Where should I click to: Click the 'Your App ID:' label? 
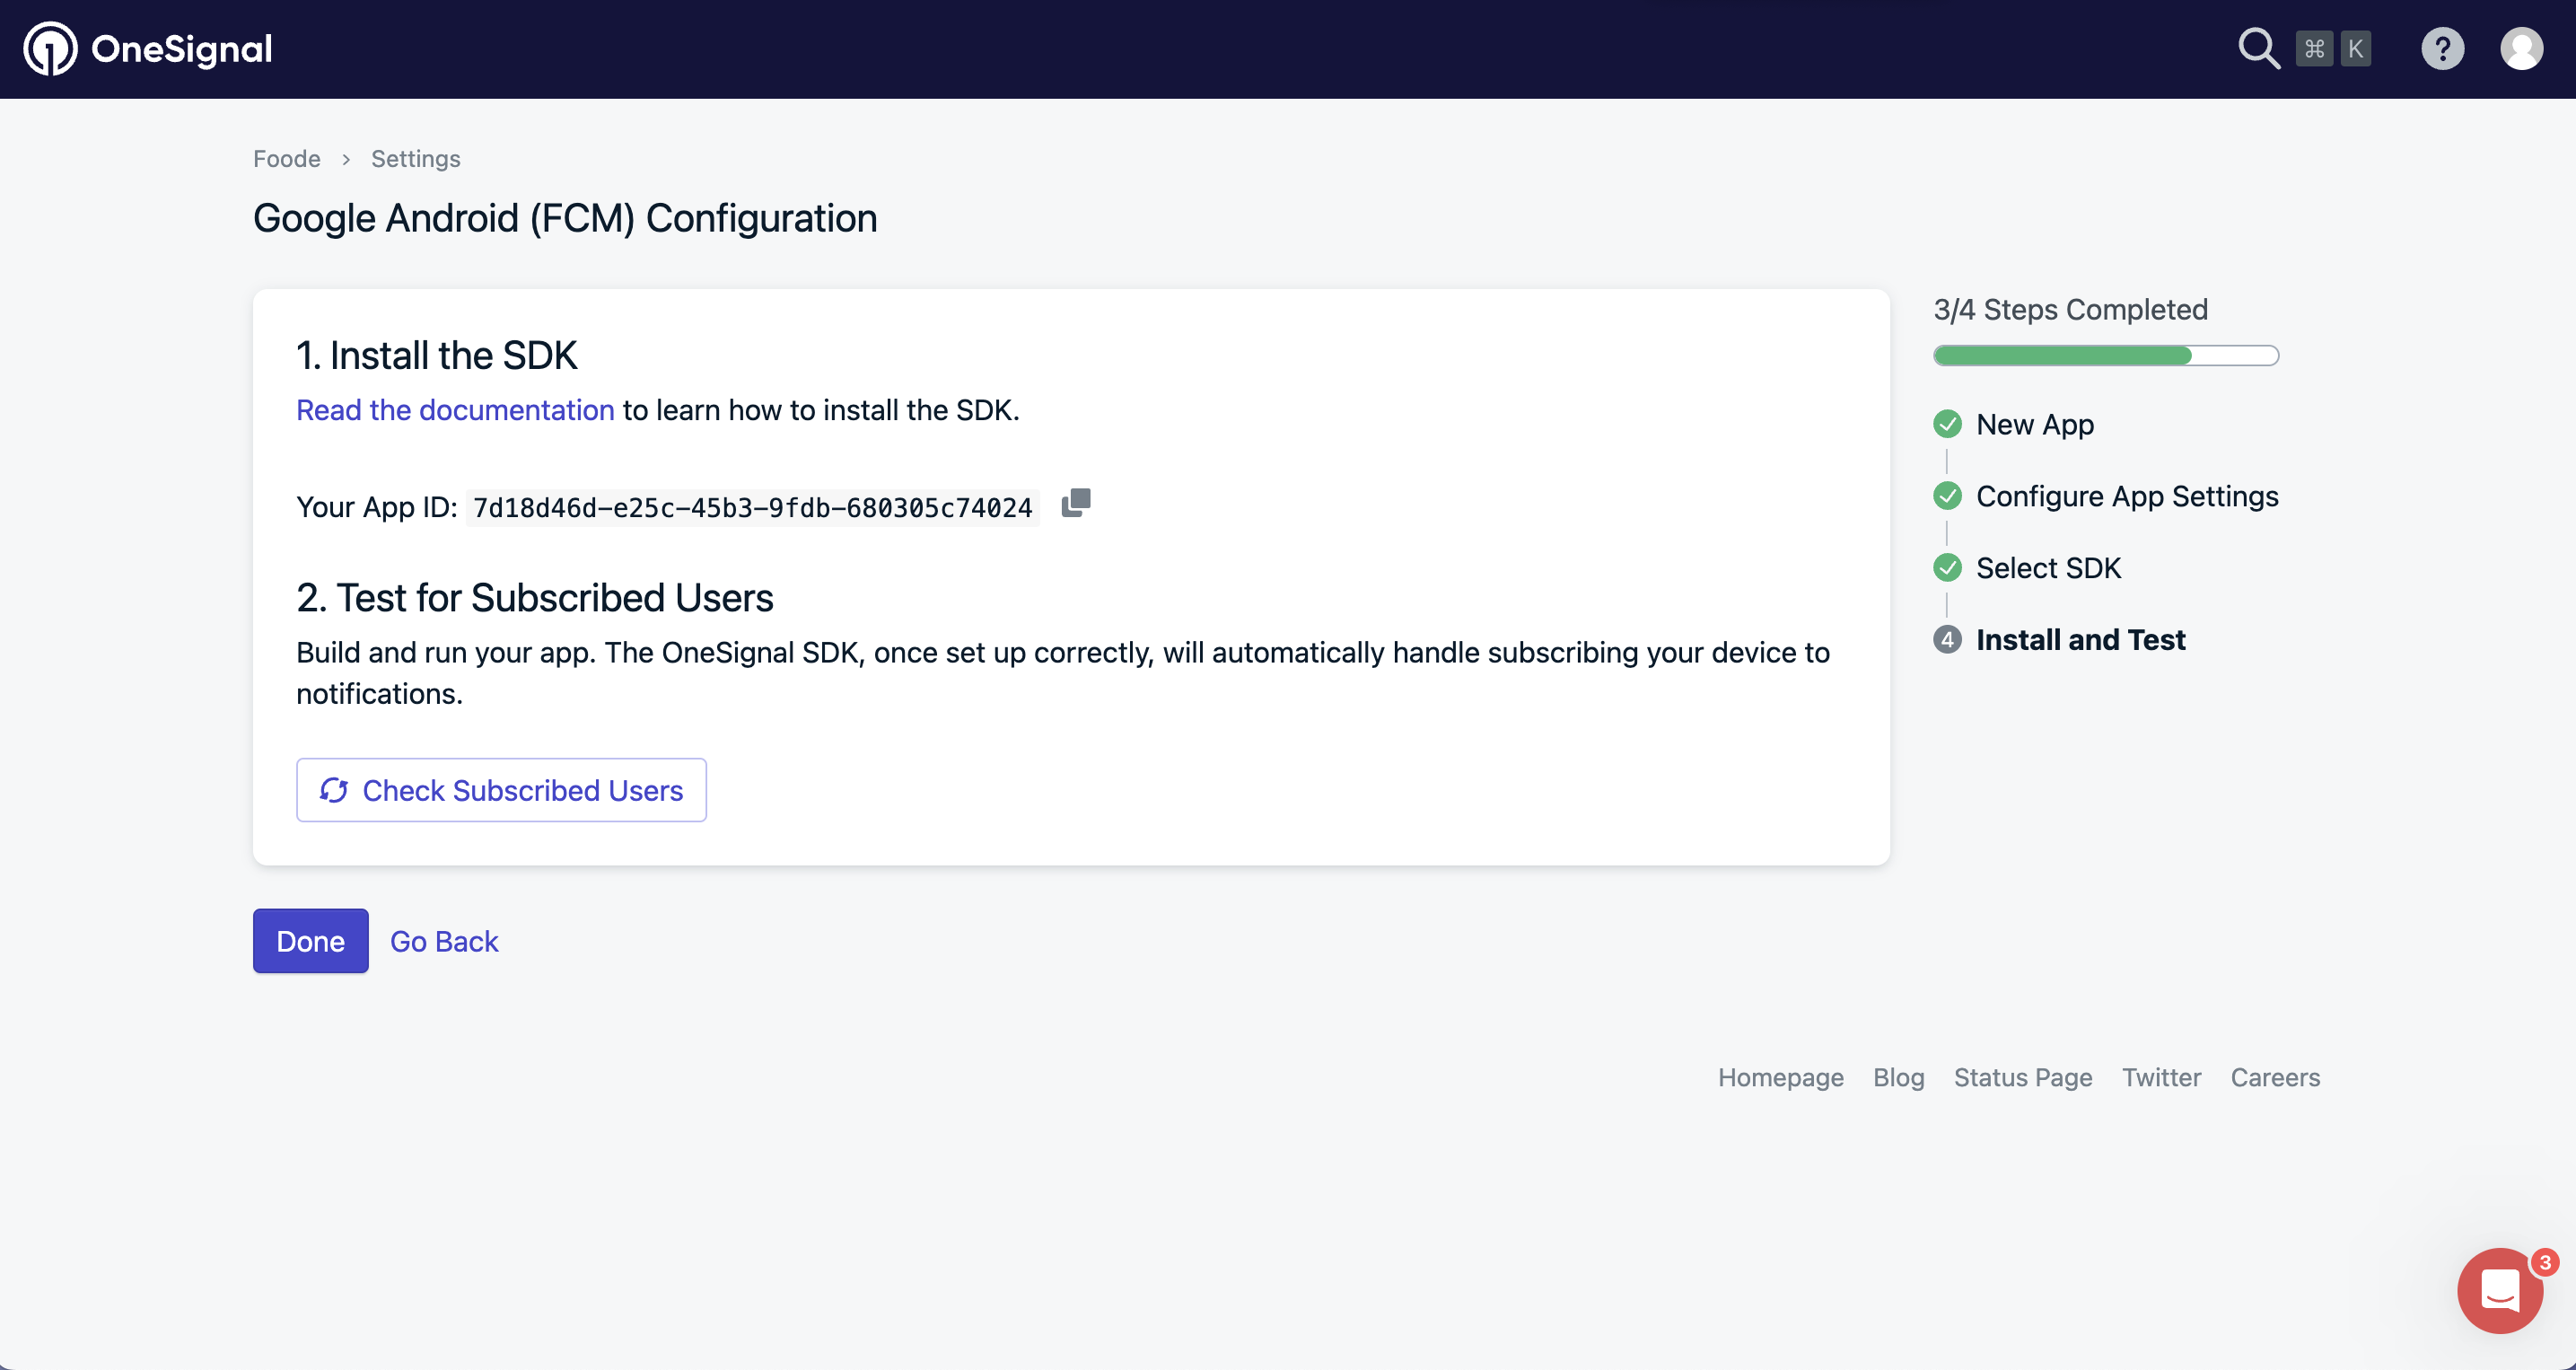click(x=377, y=507)
